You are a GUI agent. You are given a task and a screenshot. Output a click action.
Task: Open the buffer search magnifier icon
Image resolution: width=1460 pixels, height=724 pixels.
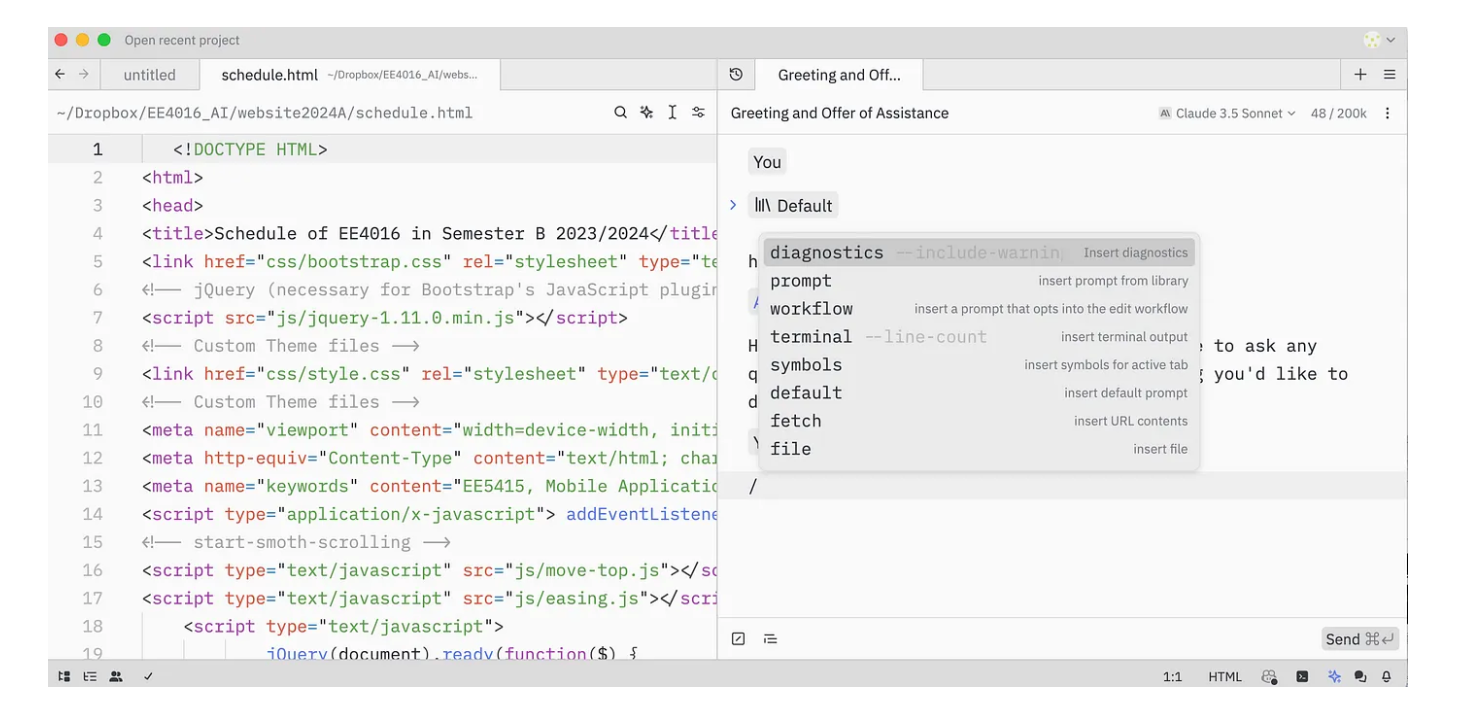(621, 113)
